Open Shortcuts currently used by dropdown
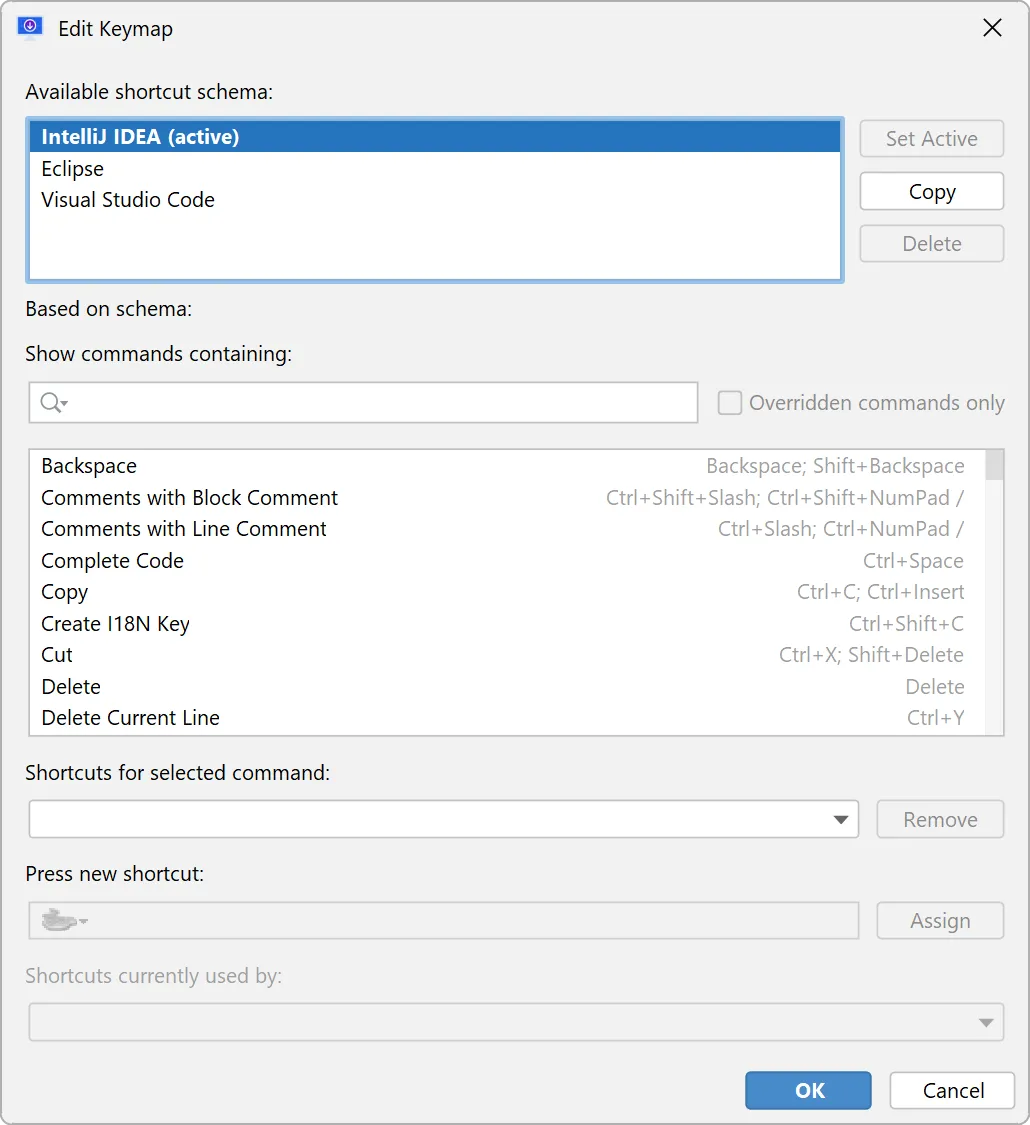 pyautogui.click(x=986, y=1022)
